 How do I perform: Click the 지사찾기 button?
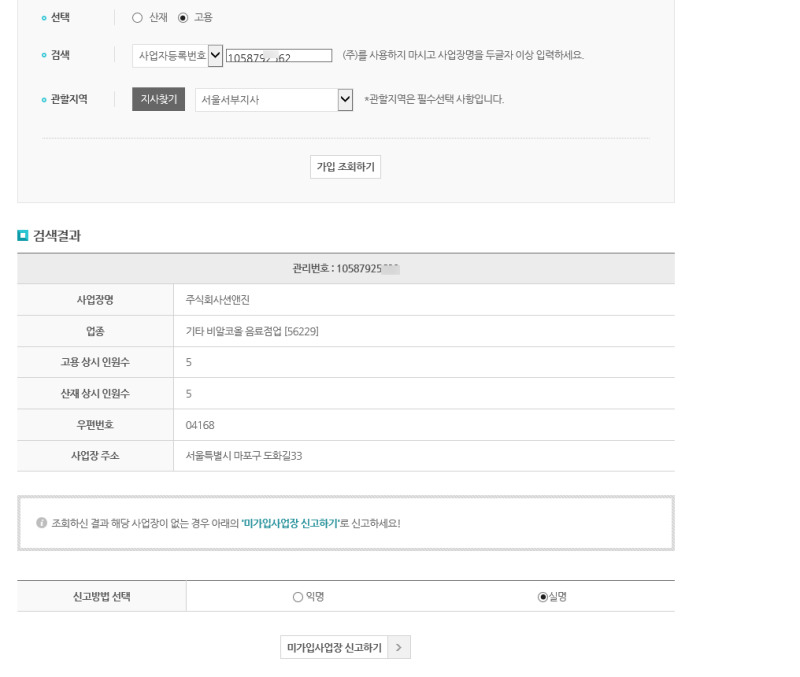coord(158,99)
